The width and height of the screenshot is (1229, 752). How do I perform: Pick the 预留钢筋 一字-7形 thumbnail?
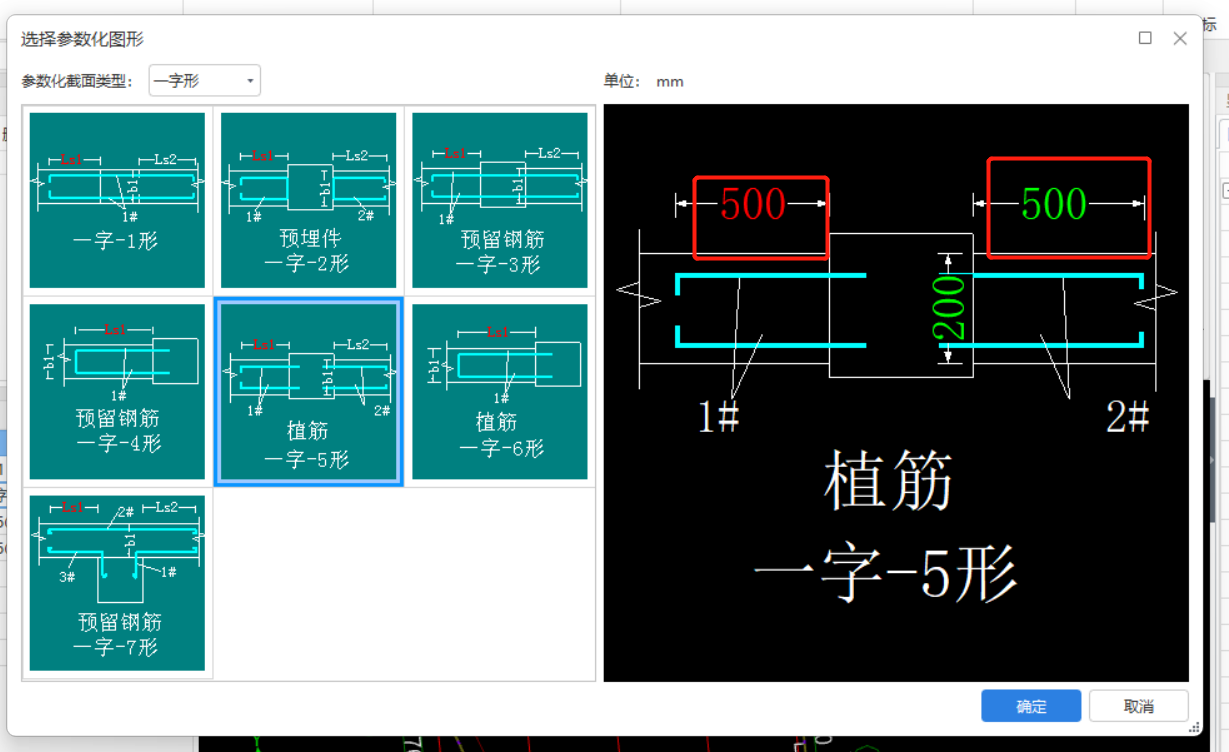point(117,583)
